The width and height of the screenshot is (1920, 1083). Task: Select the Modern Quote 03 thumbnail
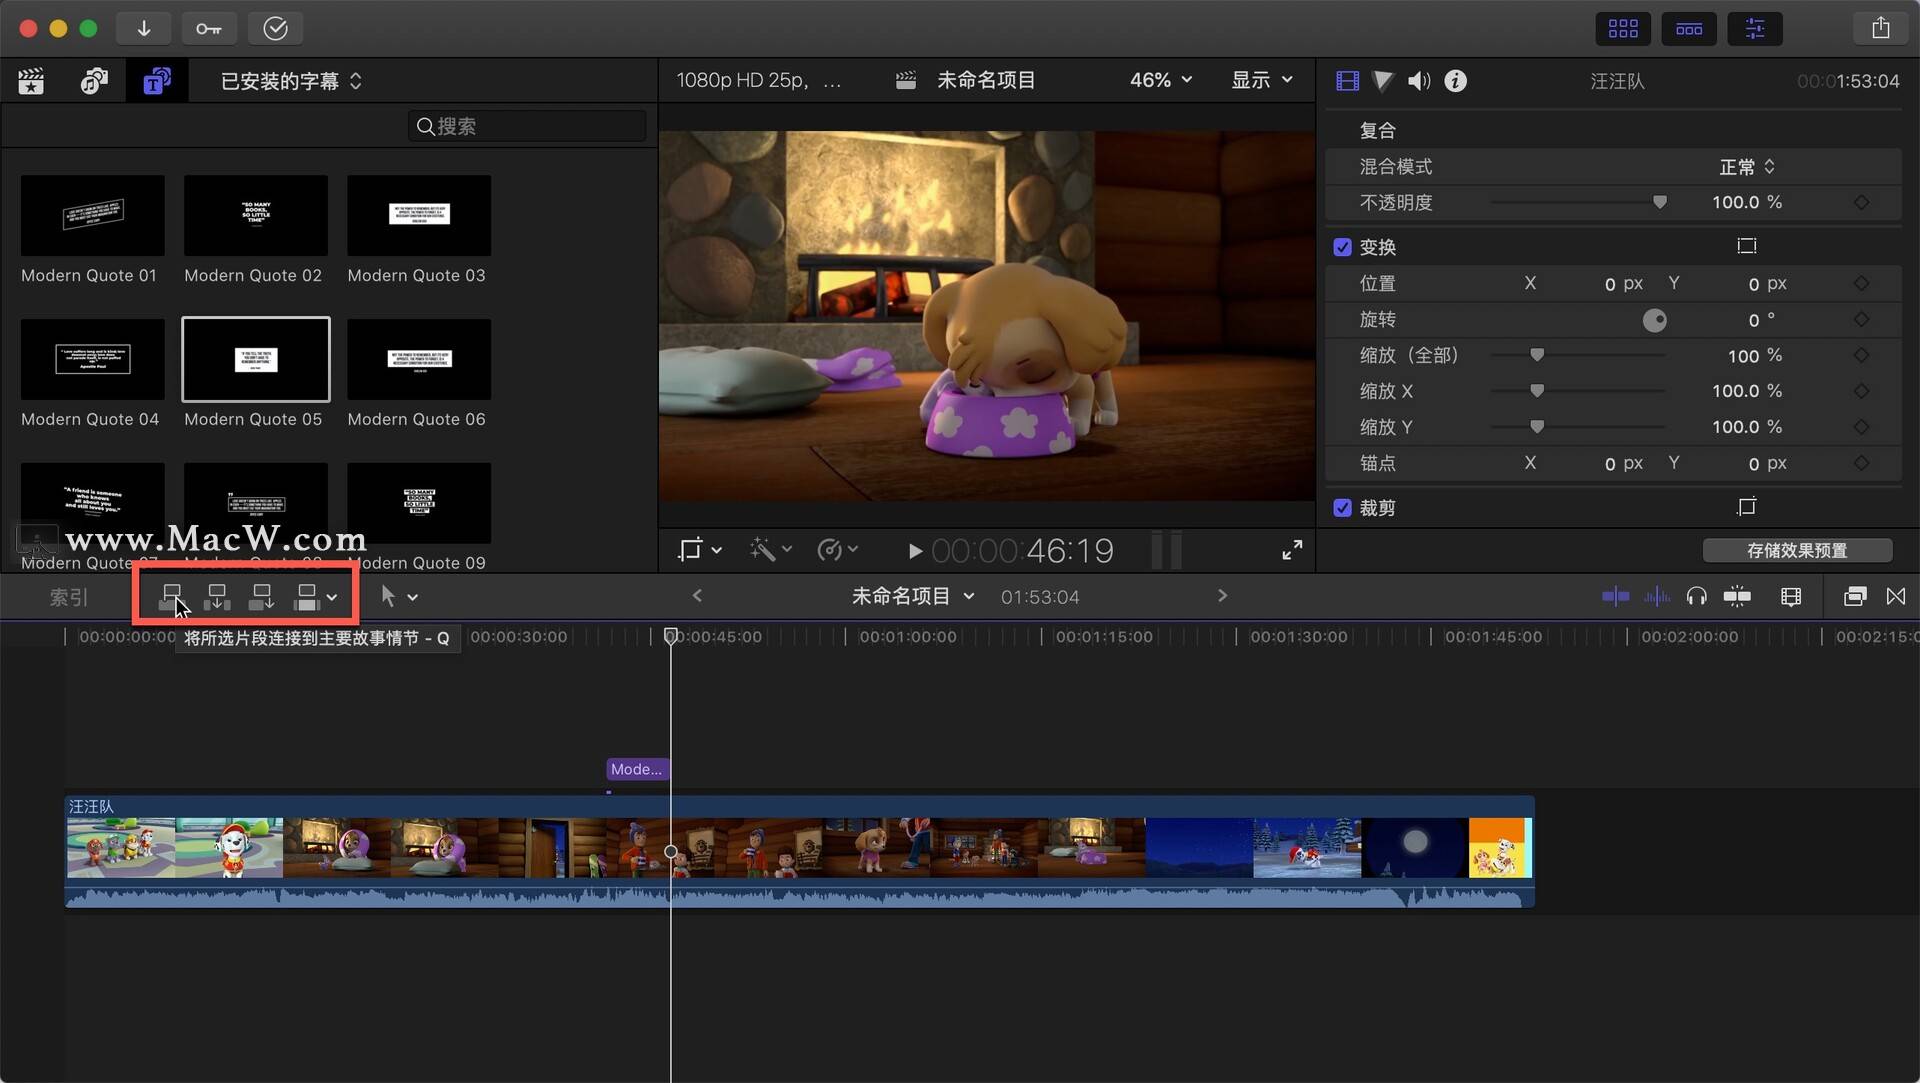[x=419, y=215]
